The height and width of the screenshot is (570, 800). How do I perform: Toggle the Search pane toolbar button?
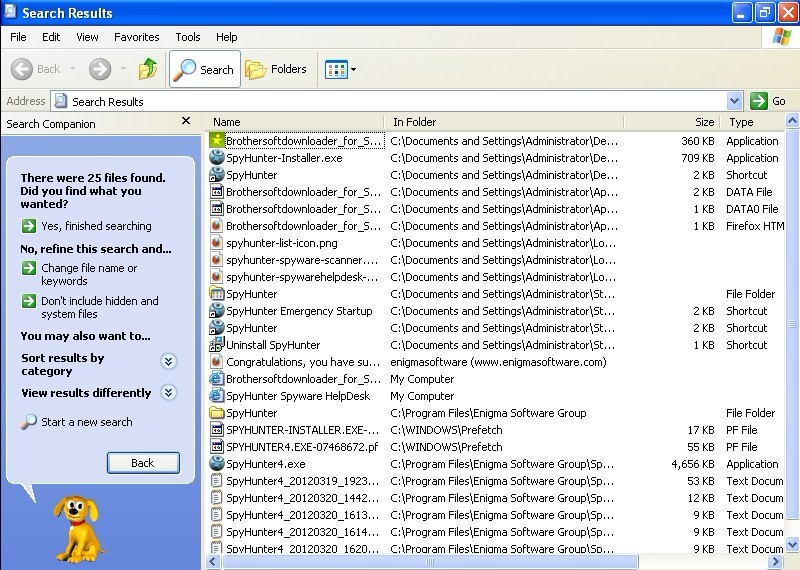205,69
